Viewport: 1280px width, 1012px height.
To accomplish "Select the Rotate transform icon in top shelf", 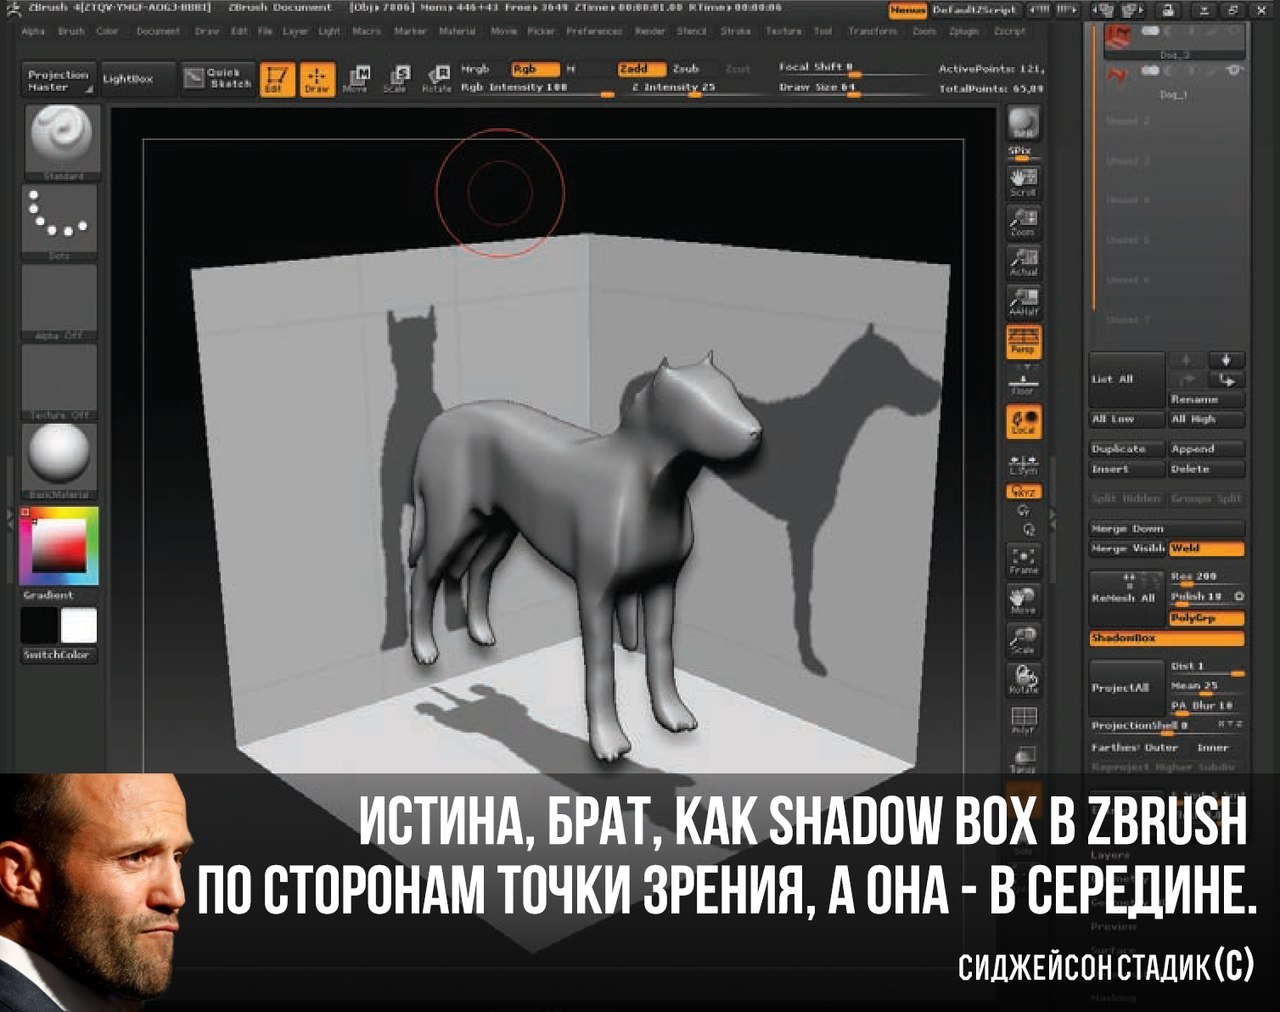I will [x=437, y=79].
